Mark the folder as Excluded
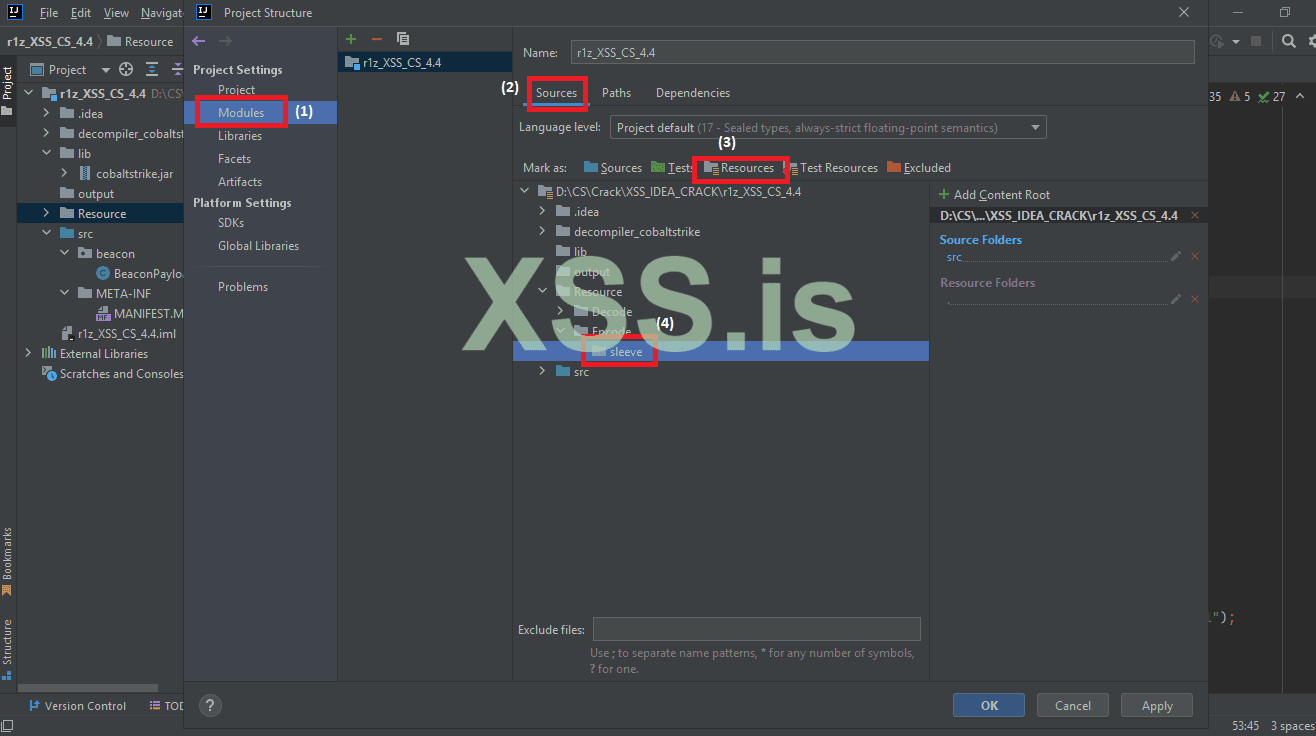The width and height of the screenshot is (1316, 736). tap(919, 168)
